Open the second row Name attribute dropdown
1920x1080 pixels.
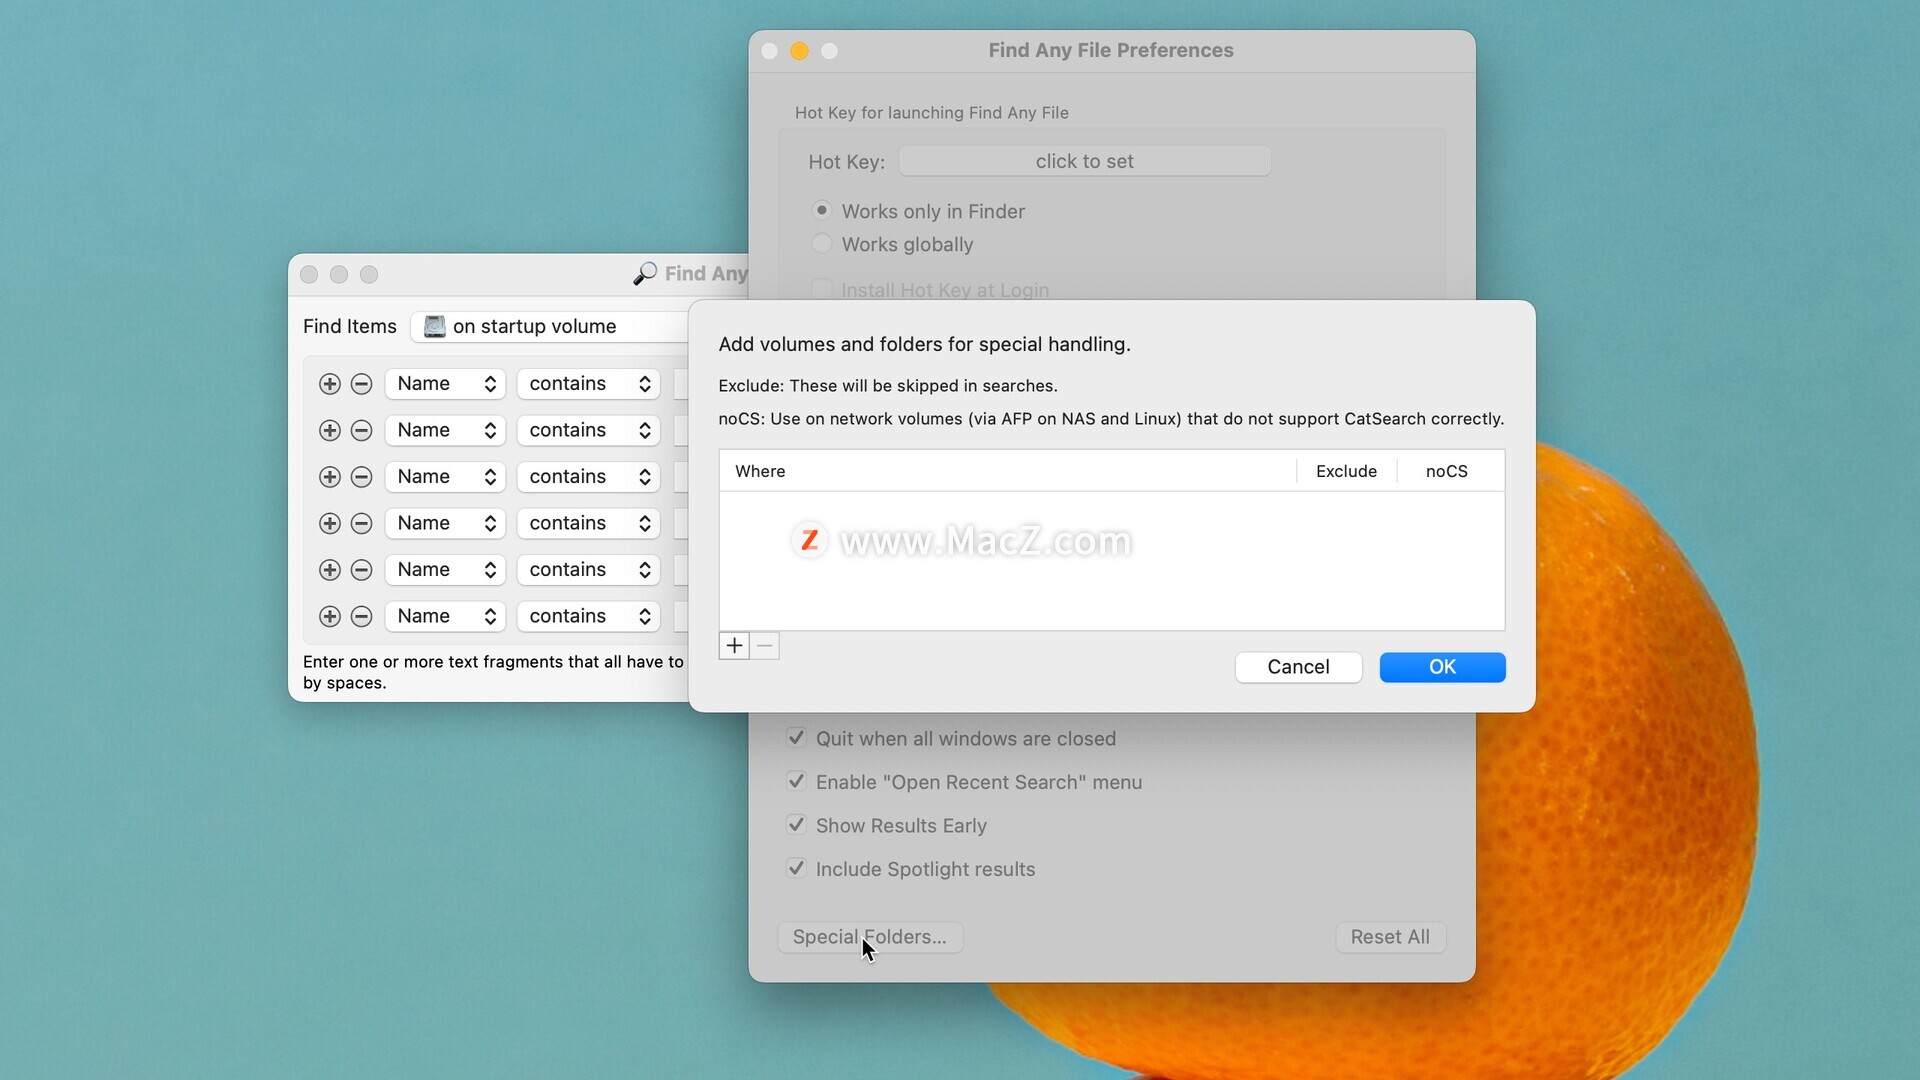(x=445, y=430)
